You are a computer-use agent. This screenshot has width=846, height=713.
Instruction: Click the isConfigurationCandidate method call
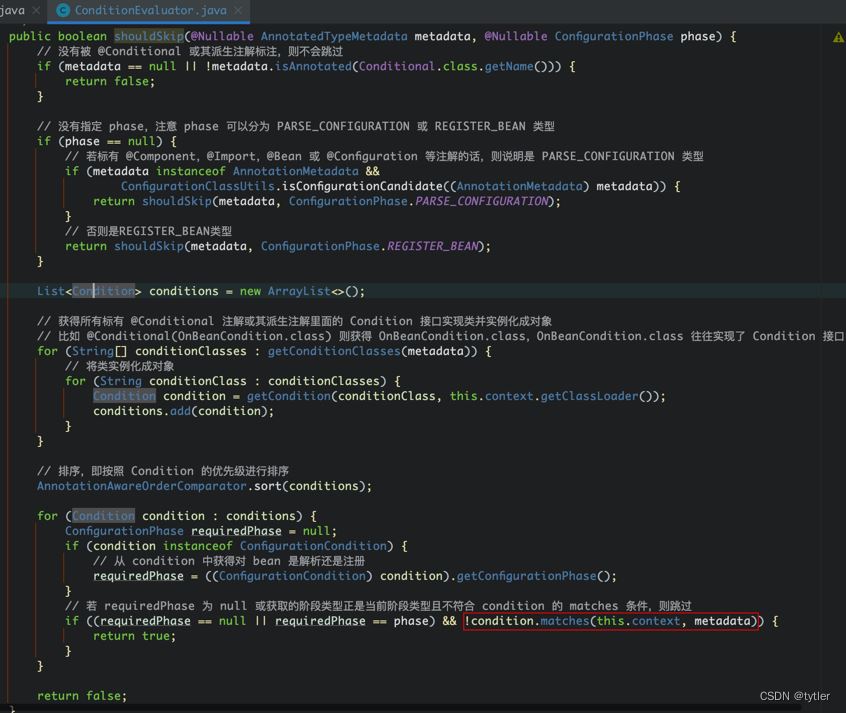(361, 186)
